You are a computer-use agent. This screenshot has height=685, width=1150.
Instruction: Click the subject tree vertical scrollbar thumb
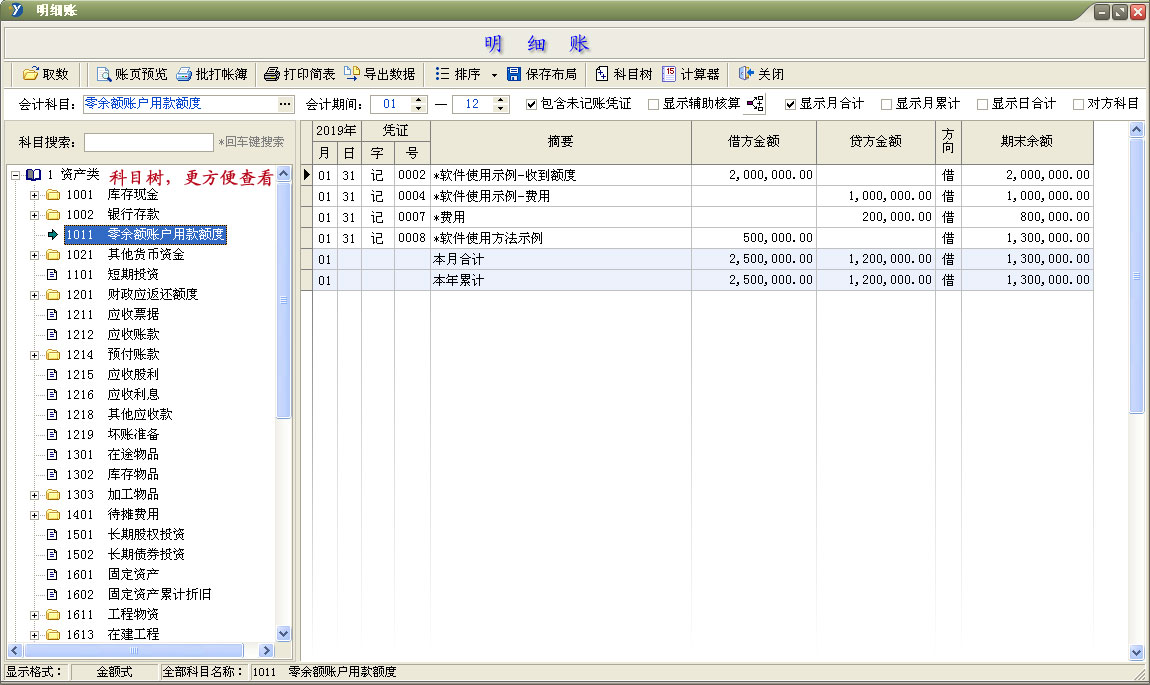tap(284, 301)
